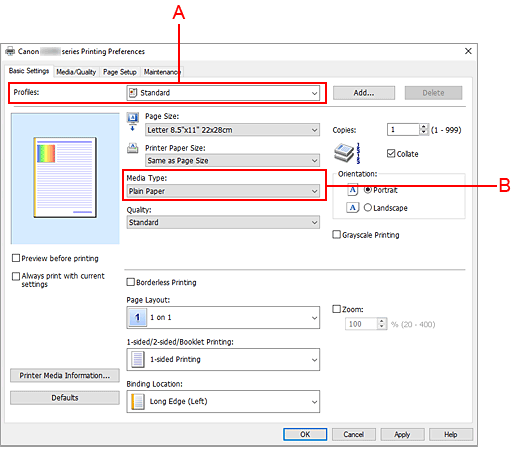519x449 pixels.
Task: Enable the Grayscale Printing checkbox
Action: click(337, 235)
